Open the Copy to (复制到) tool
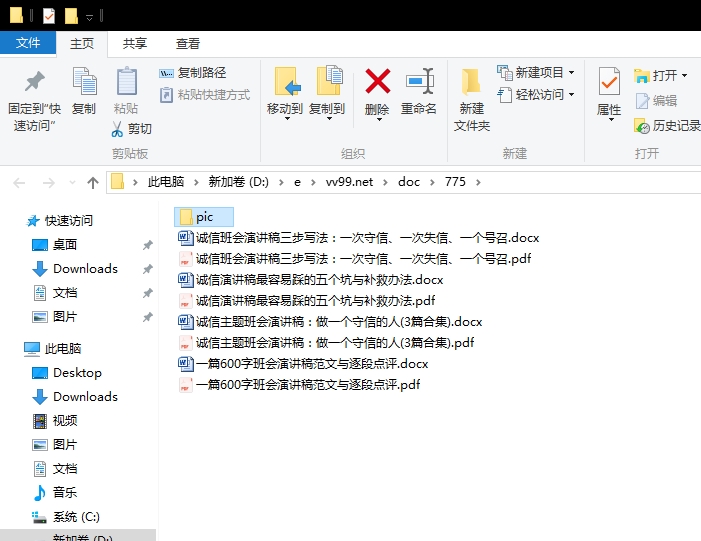This screenshot has height=541, width=701. [327, 94]
